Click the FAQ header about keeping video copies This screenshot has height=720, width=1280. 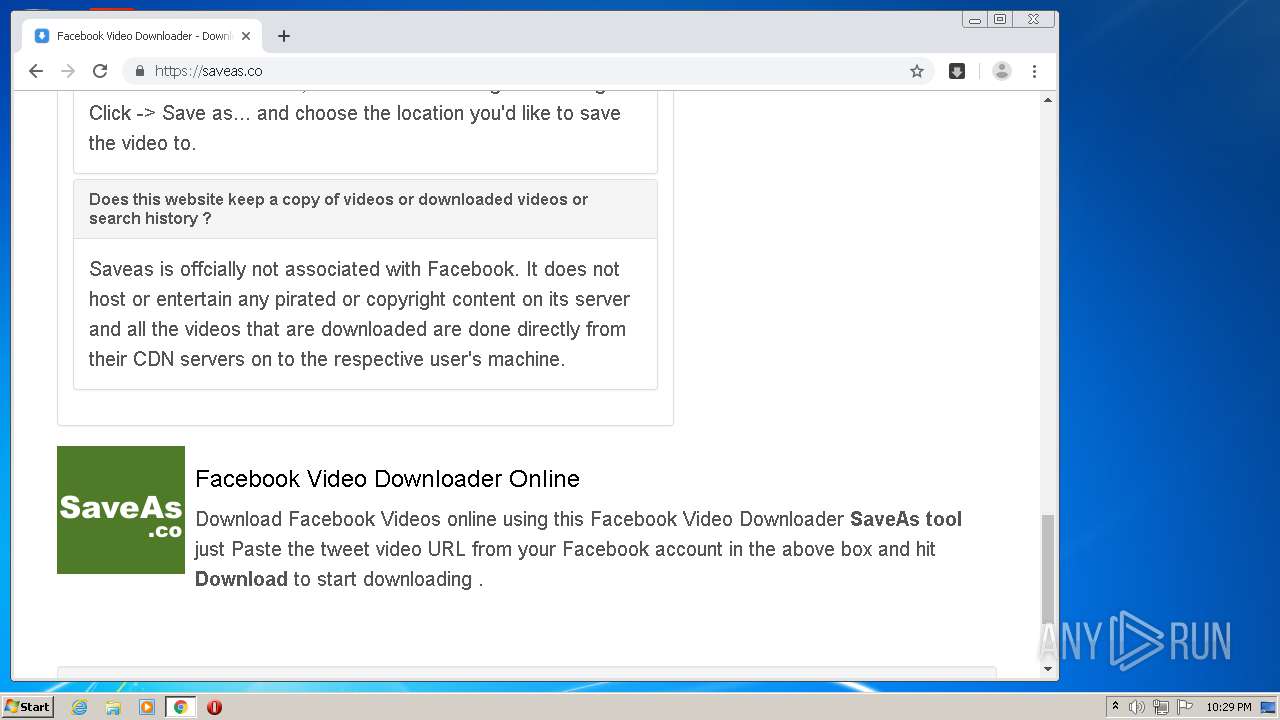(x=365, y=209)
